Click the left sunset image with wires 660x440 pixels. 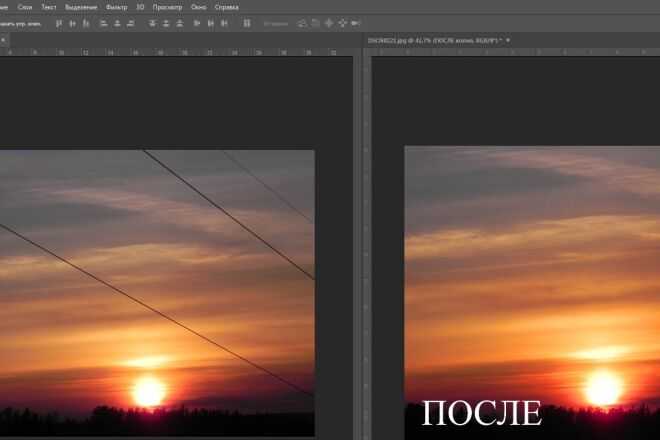(157, 293)
